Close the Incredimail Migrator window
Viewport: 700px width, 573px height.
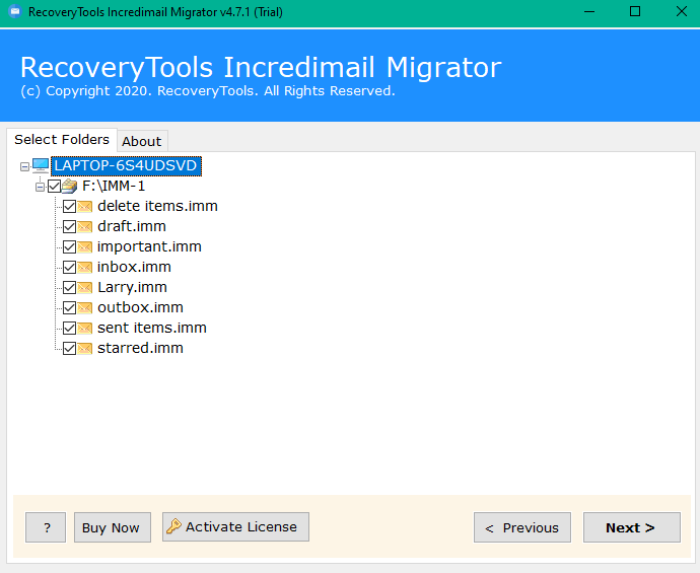(681, 12)
